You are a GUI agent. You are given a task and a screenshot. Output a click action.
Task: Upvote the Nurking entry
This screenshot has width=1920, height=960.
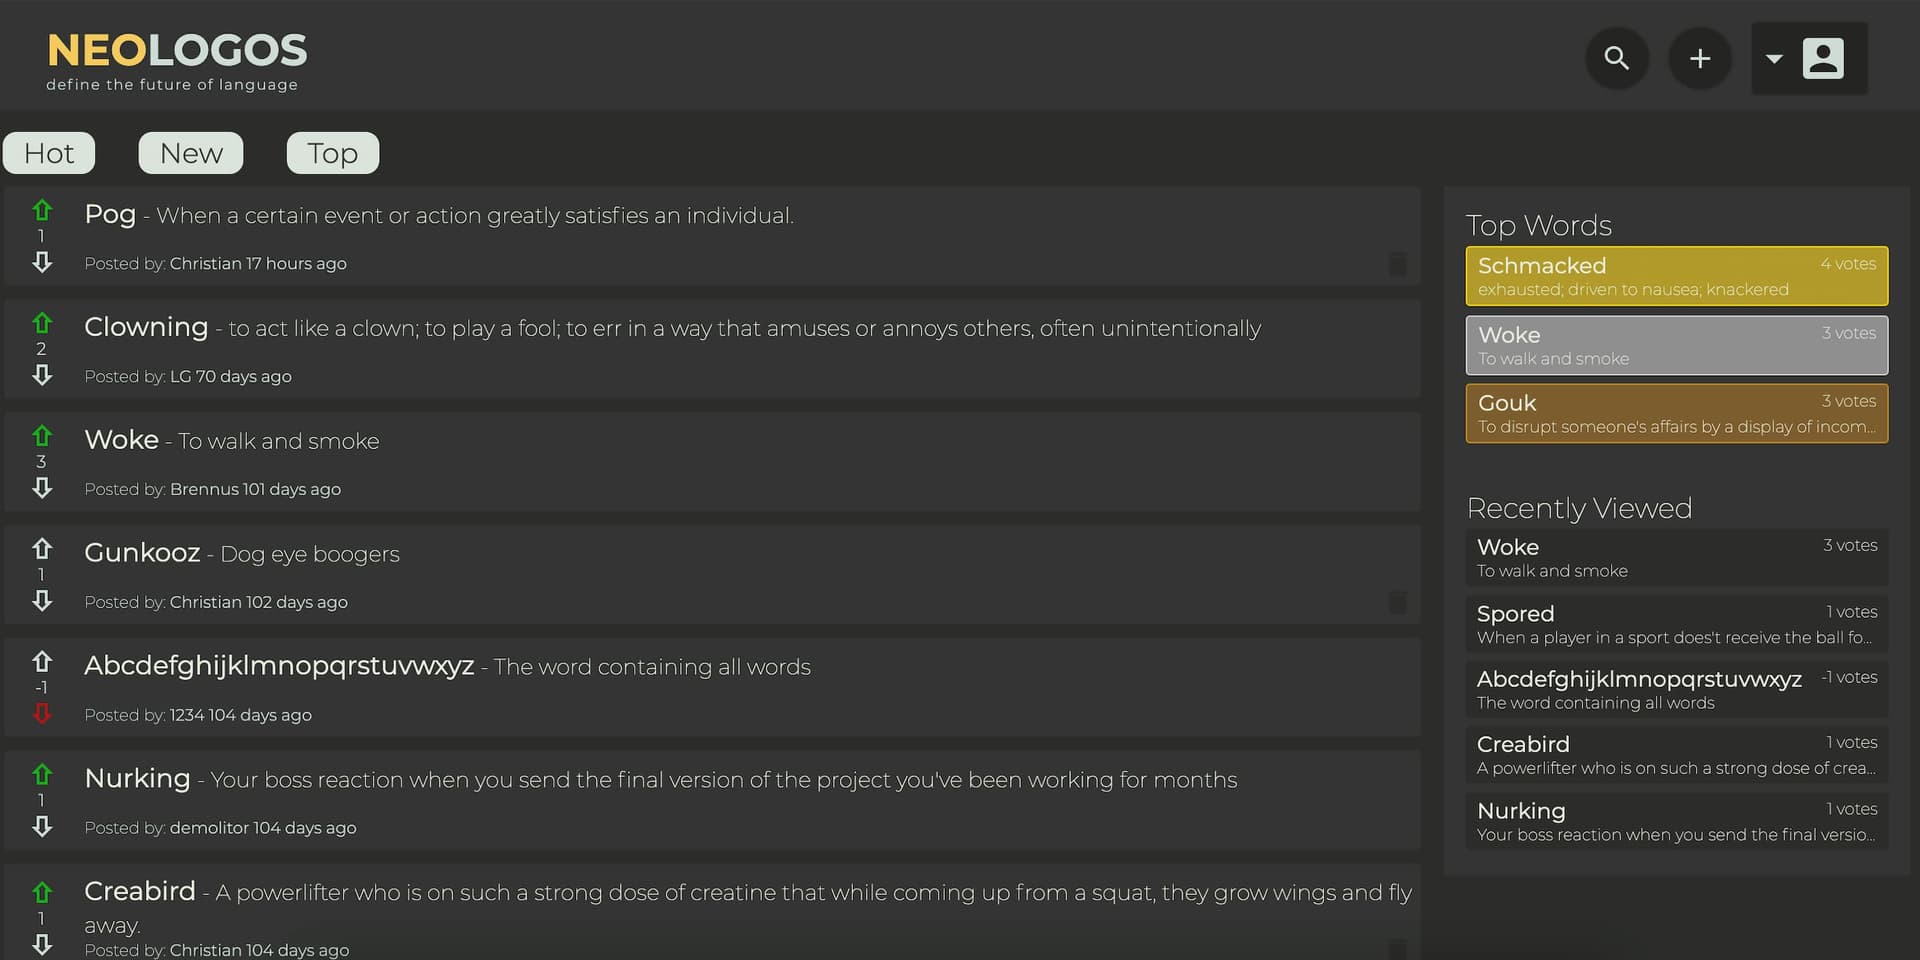tap(42, 775)
